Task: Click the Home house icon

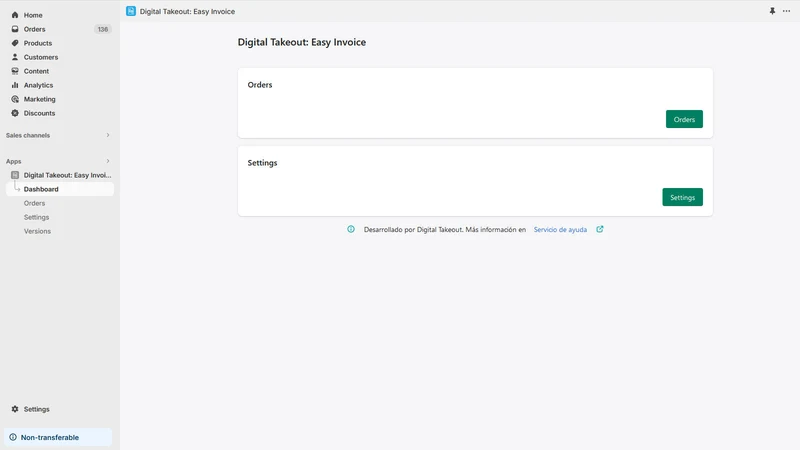Action: [15, 15]
